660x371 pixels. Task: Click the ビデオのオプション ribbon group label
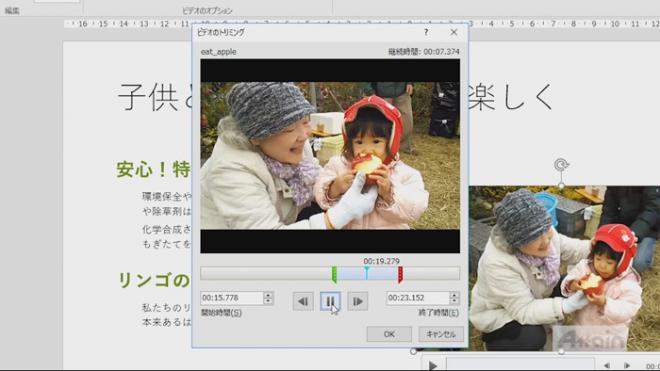pos(207,11)
